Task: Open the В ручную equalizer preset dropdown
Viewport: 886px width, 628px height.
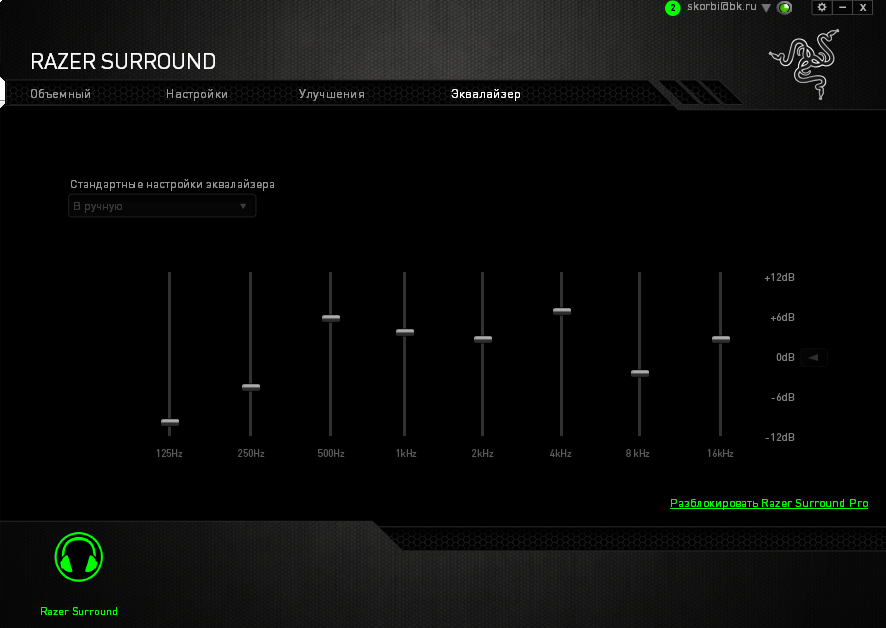Action: pos(162,206)
